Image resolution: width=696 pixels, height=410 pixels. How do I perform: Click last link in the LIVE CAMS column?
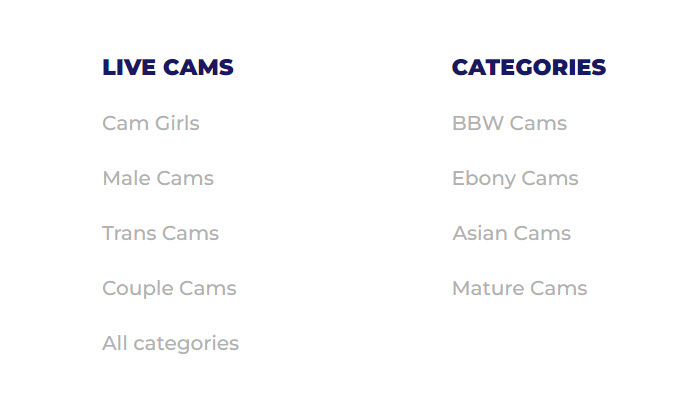click(170, 344)
